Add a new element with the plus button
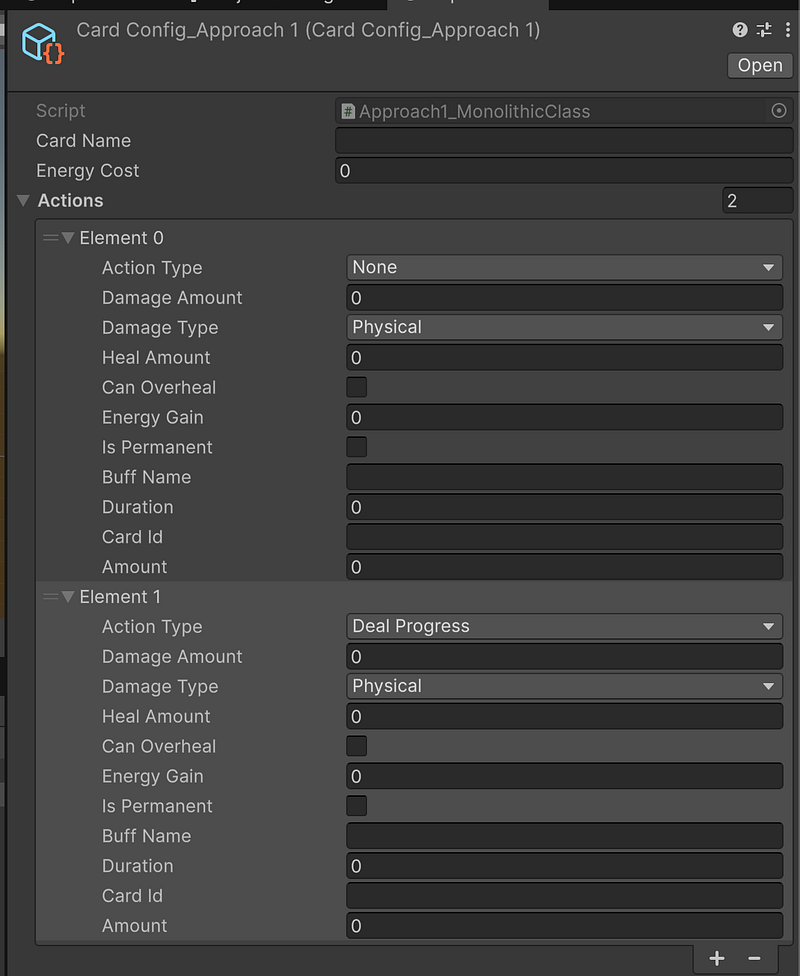Screen dimensions: 800x976 (x=717, y=958)
